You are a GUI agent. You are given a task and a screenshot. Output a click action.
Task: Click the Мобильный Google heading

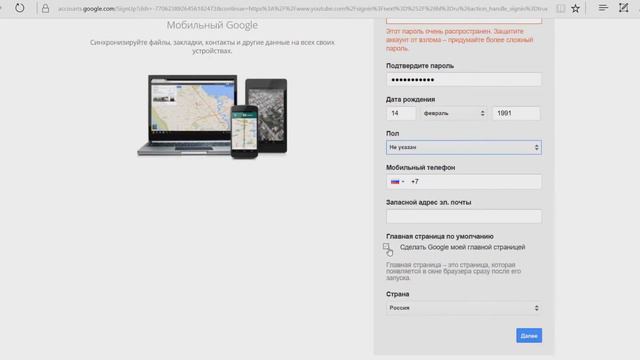pyautogui.click(x=212, y=25)
